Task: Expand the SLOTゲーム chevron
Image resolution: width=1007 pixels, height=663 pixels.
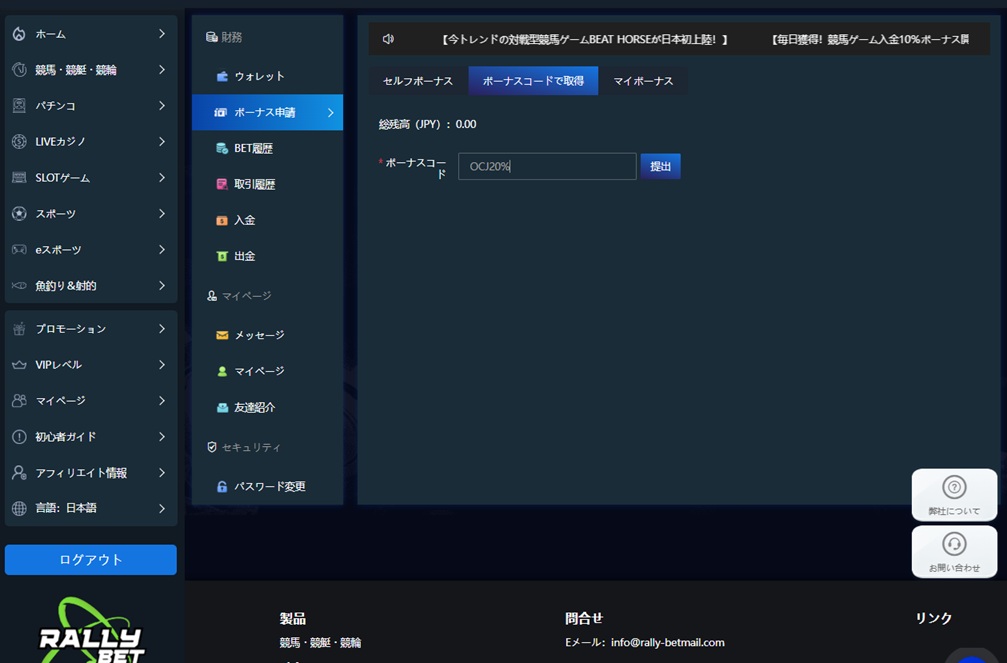Action: pos(162,177)
